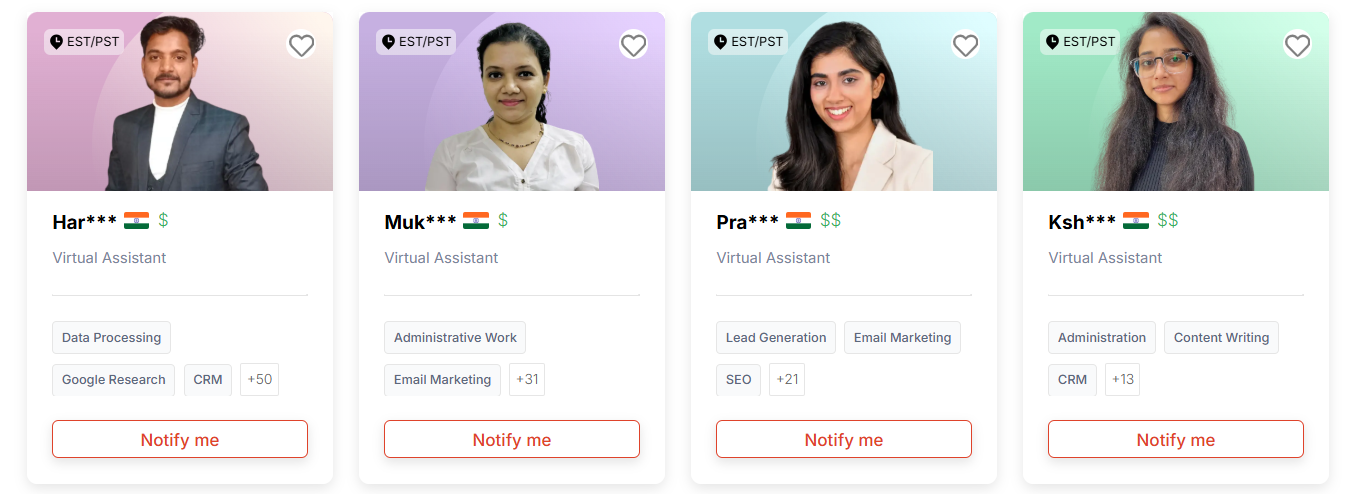
Task: Click the double dollar sign next to Ksh***
Action: click(x=1168, y=220)
